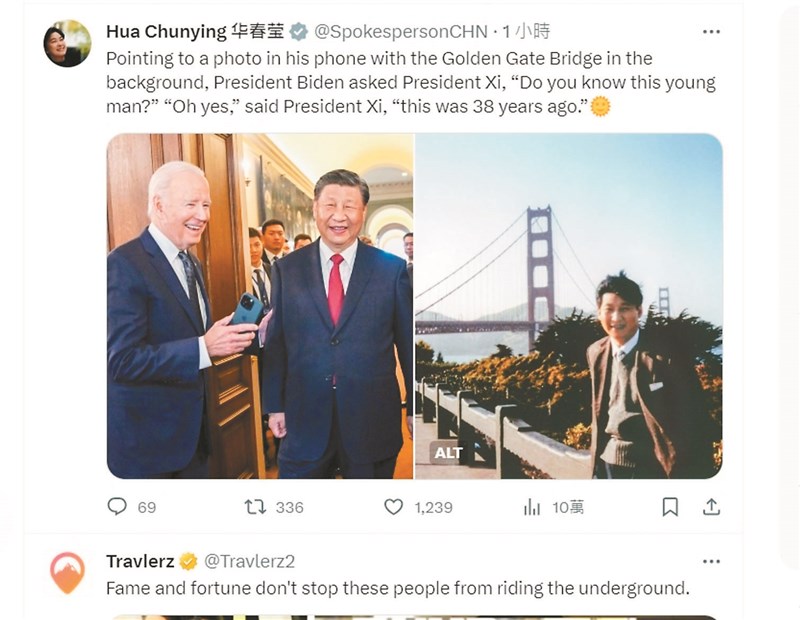View post analytics bar-chart icon

tap(531, 507)
